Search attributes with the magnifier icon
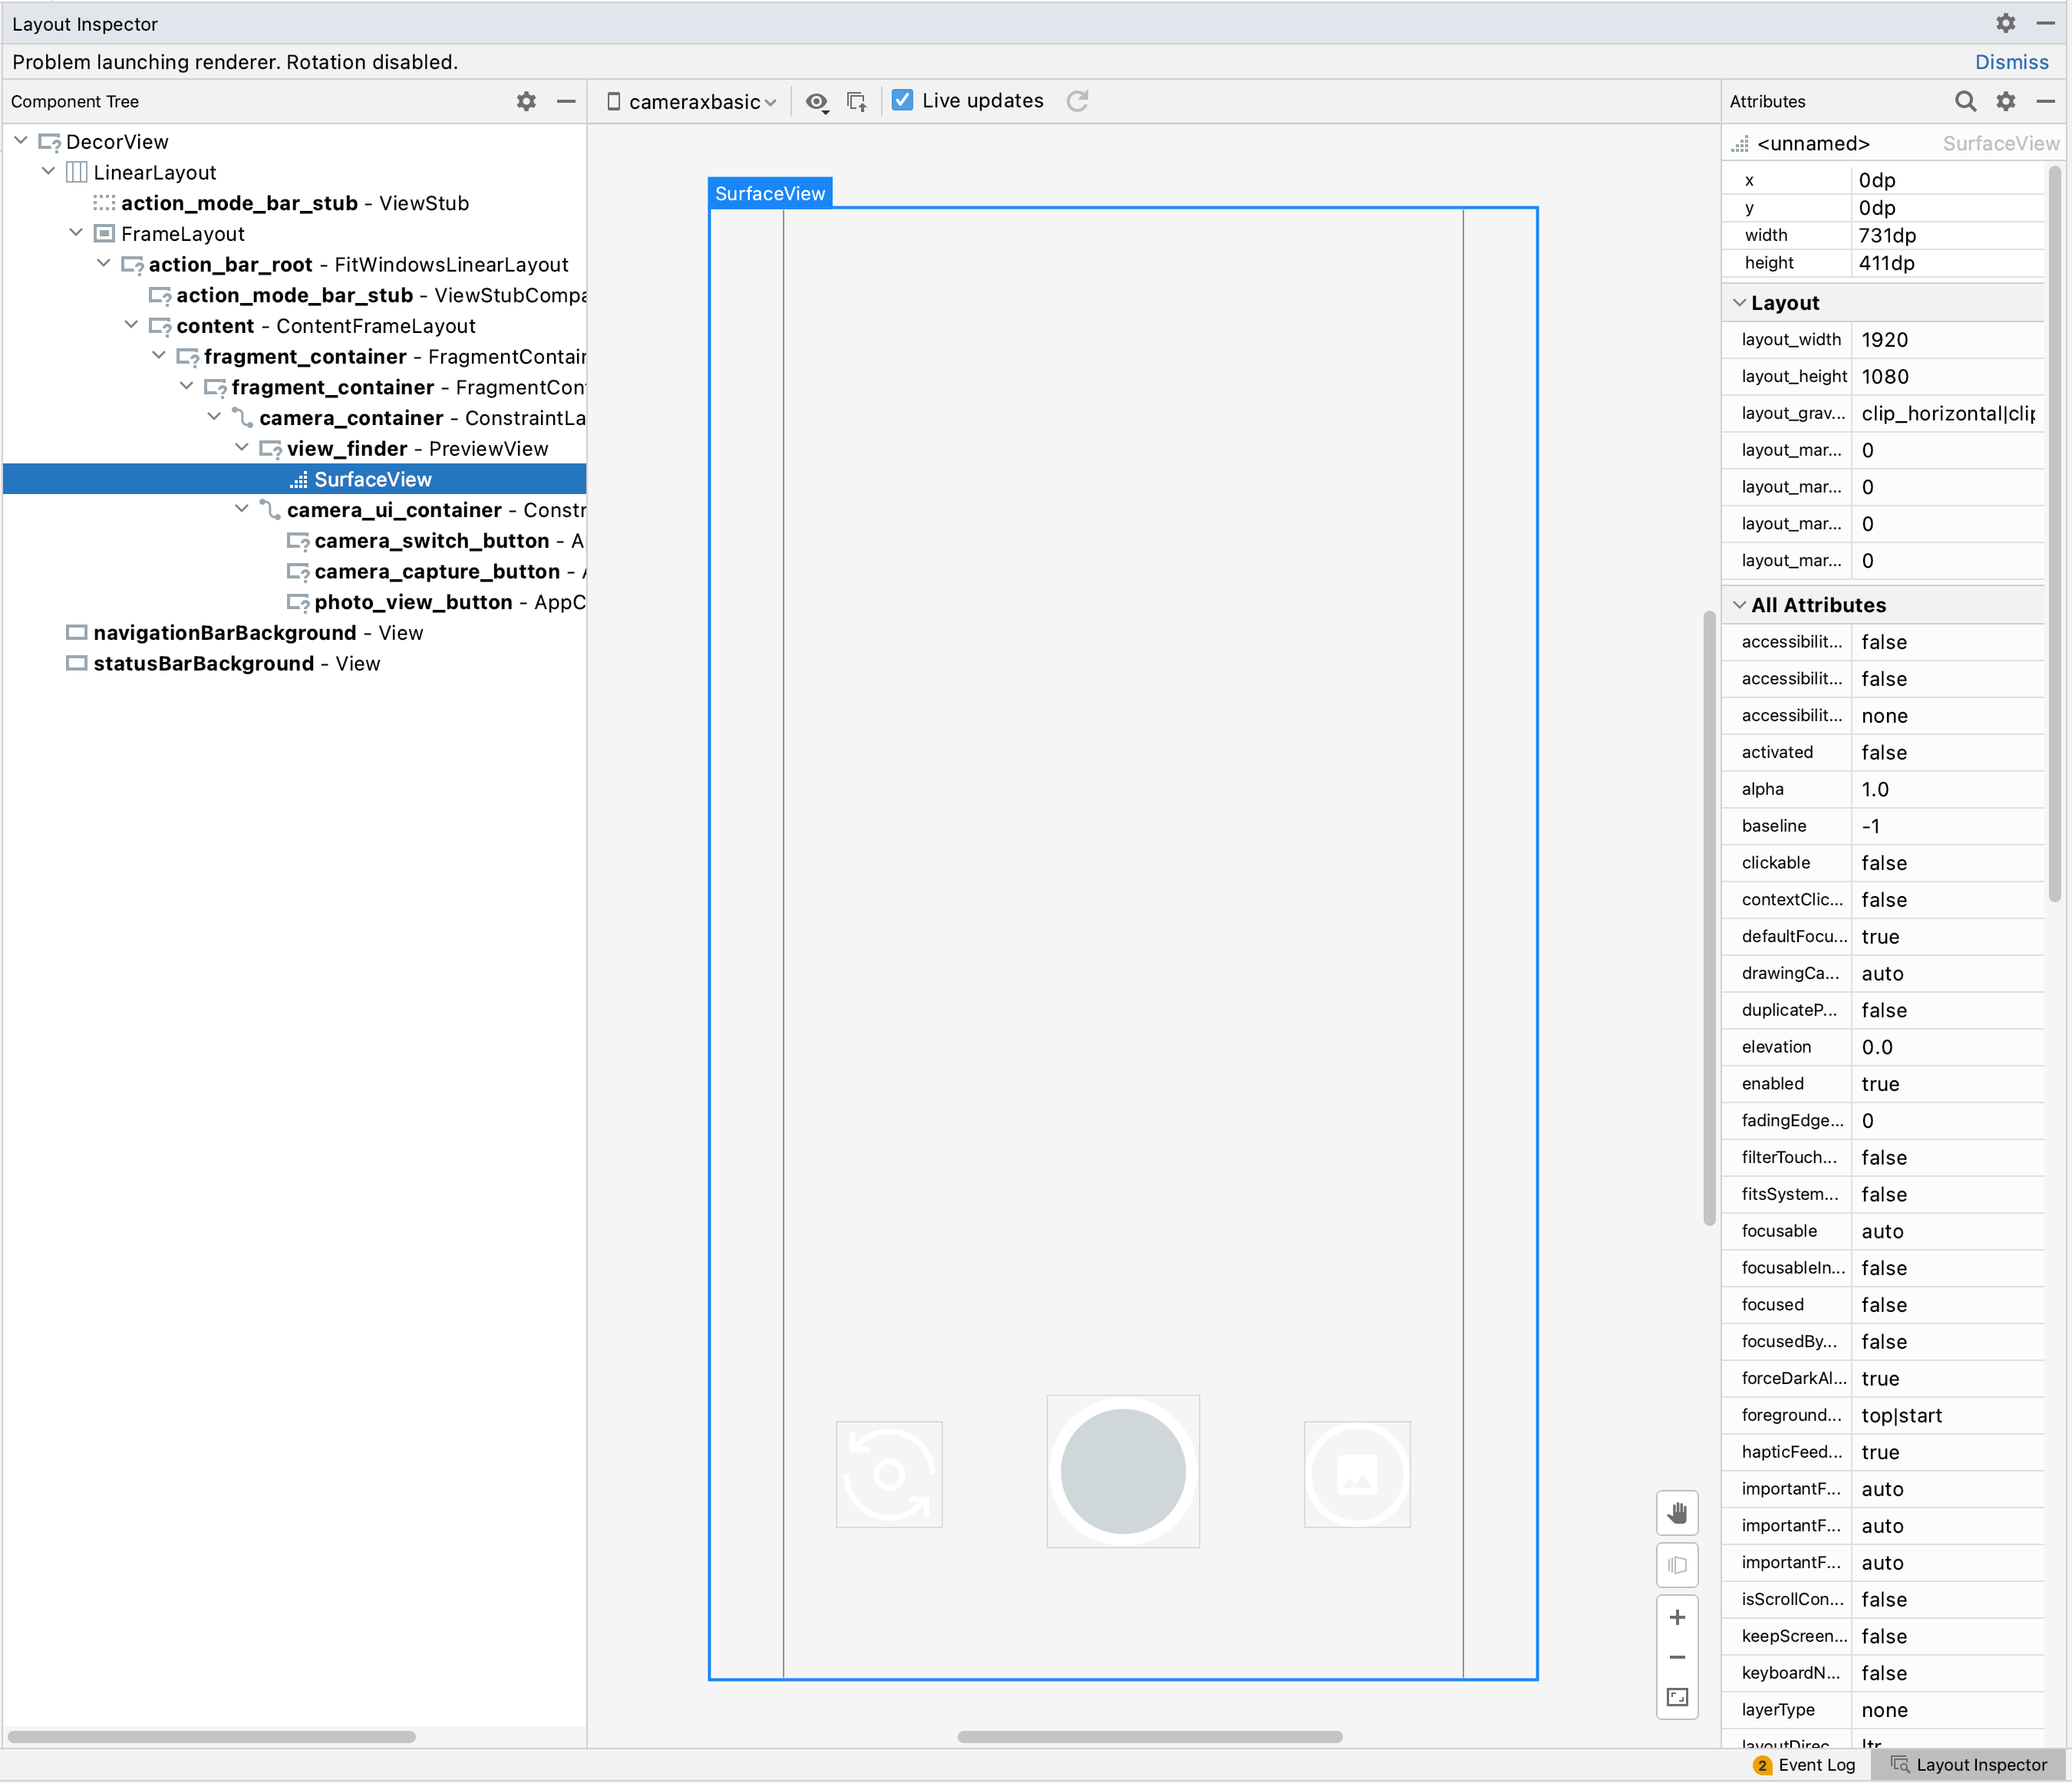Screen dimensions: 2072x1783 pyautogui.click(x=1965, y=101)
